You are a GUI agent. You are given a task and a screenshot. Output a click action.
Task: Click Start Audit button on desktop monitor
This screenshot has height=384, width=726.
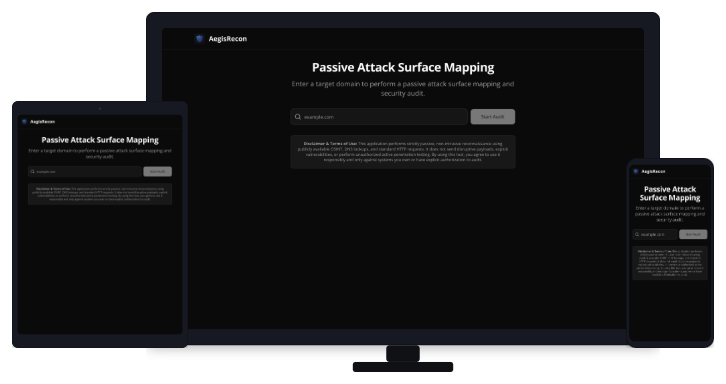pos(493,117)
